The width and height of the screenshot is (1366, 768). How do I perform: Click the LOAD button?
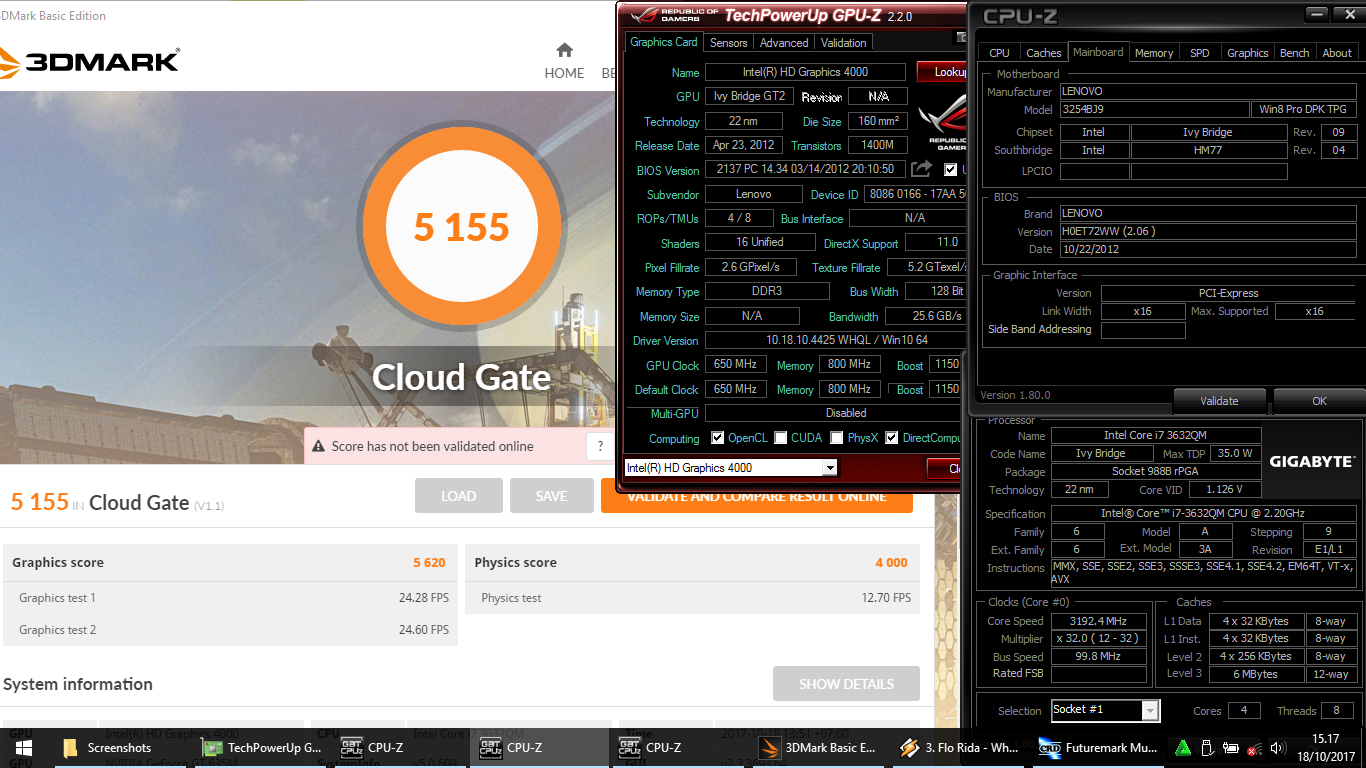tap(459, 496)
